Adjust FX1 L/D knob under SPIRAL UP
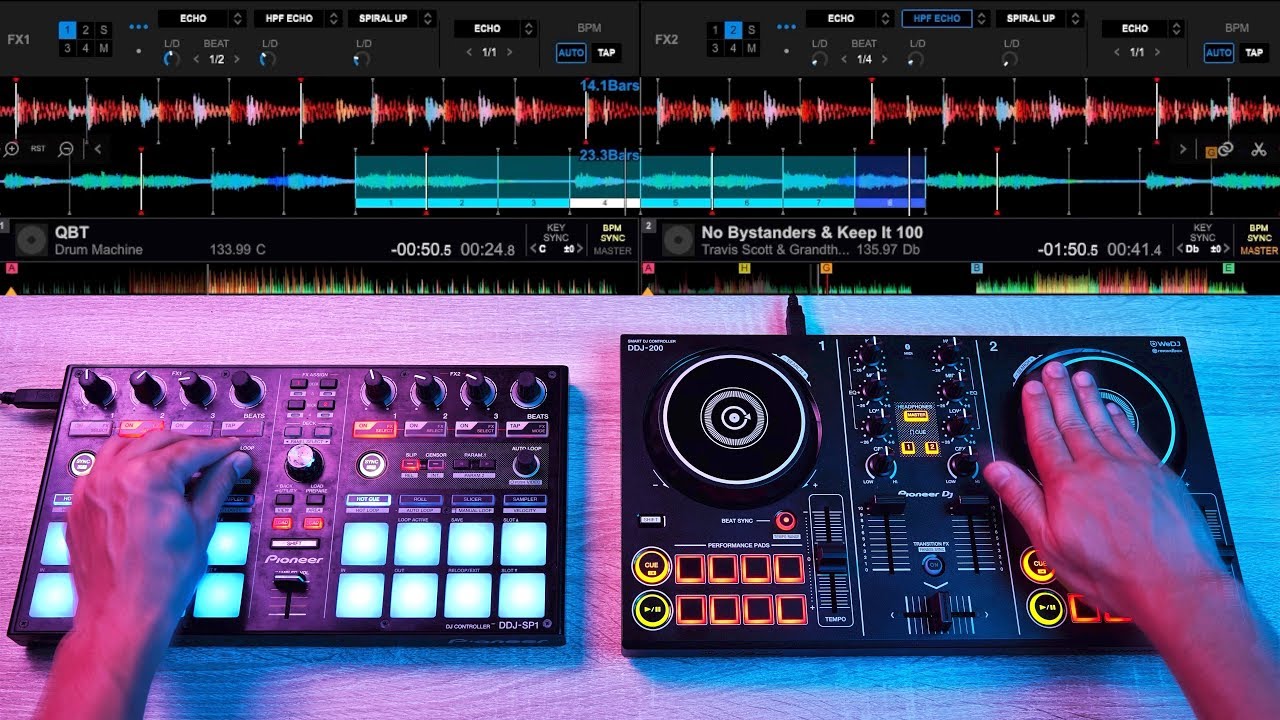Screen dimensions: 1280x720 (x=361, y=60)
